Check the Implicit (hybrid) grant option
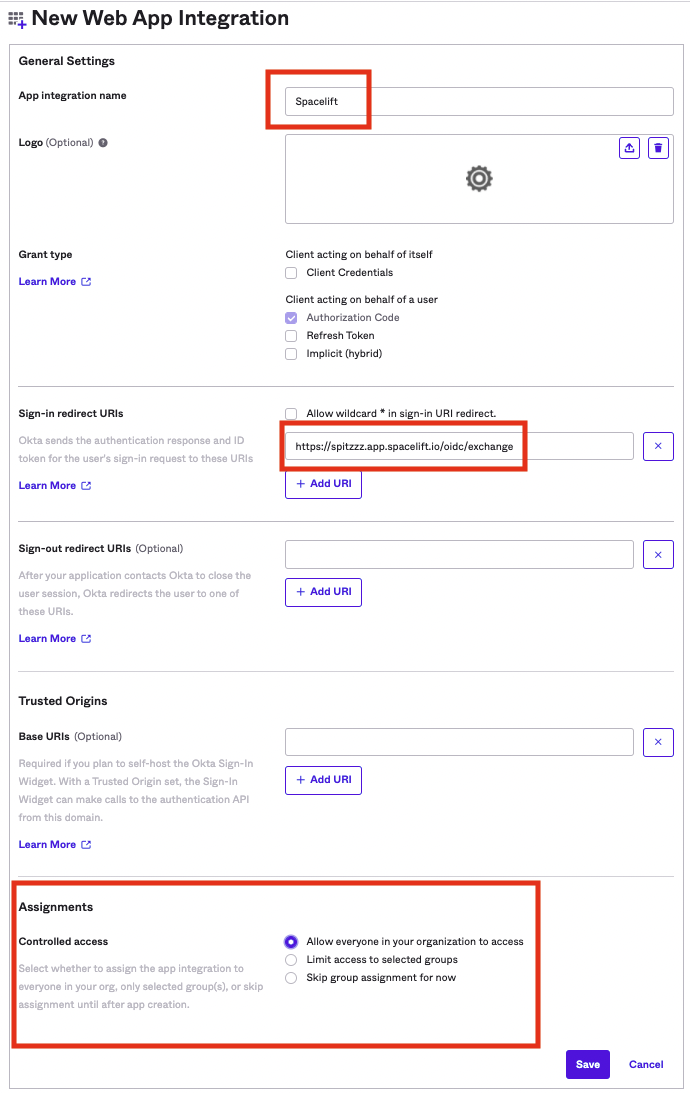Screen dimensions: 690x1093 290,353
